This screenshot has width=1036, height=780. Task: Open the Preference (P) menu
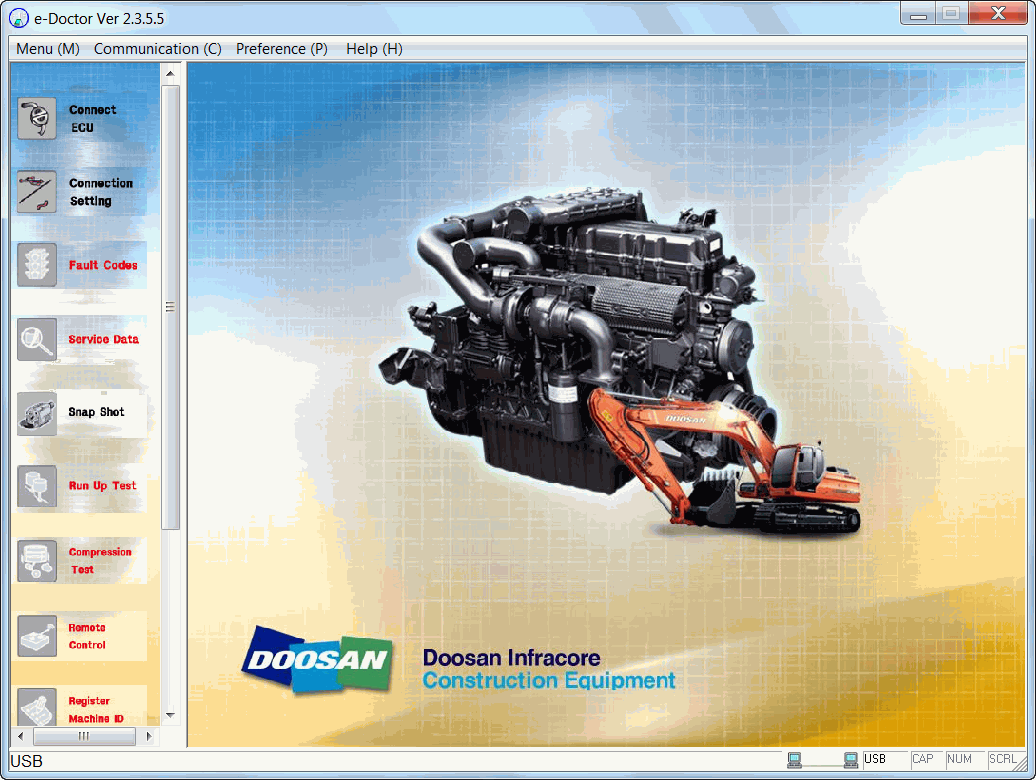coord(282,48)
